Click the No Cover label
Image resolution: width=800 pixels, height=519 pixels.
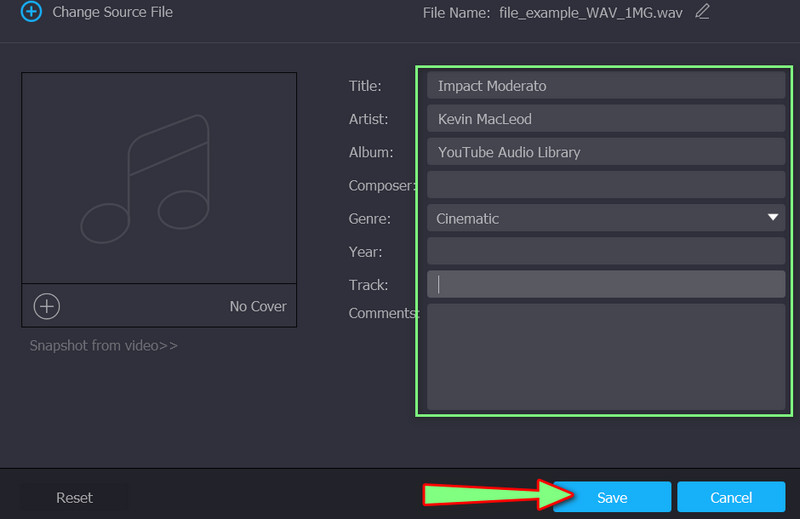coord(257,306)
